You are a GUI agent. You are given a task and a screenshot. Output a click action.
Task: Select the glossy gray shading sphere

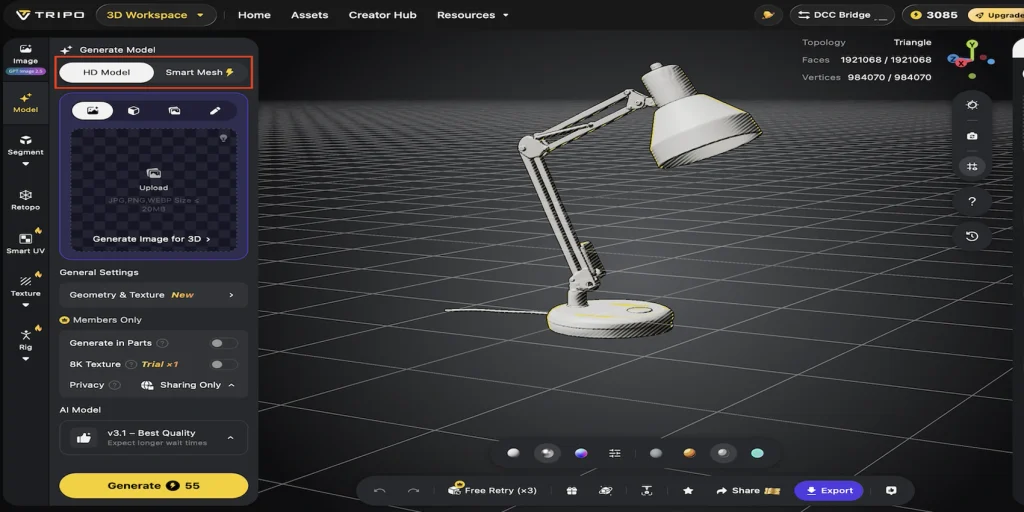(547, 453)
